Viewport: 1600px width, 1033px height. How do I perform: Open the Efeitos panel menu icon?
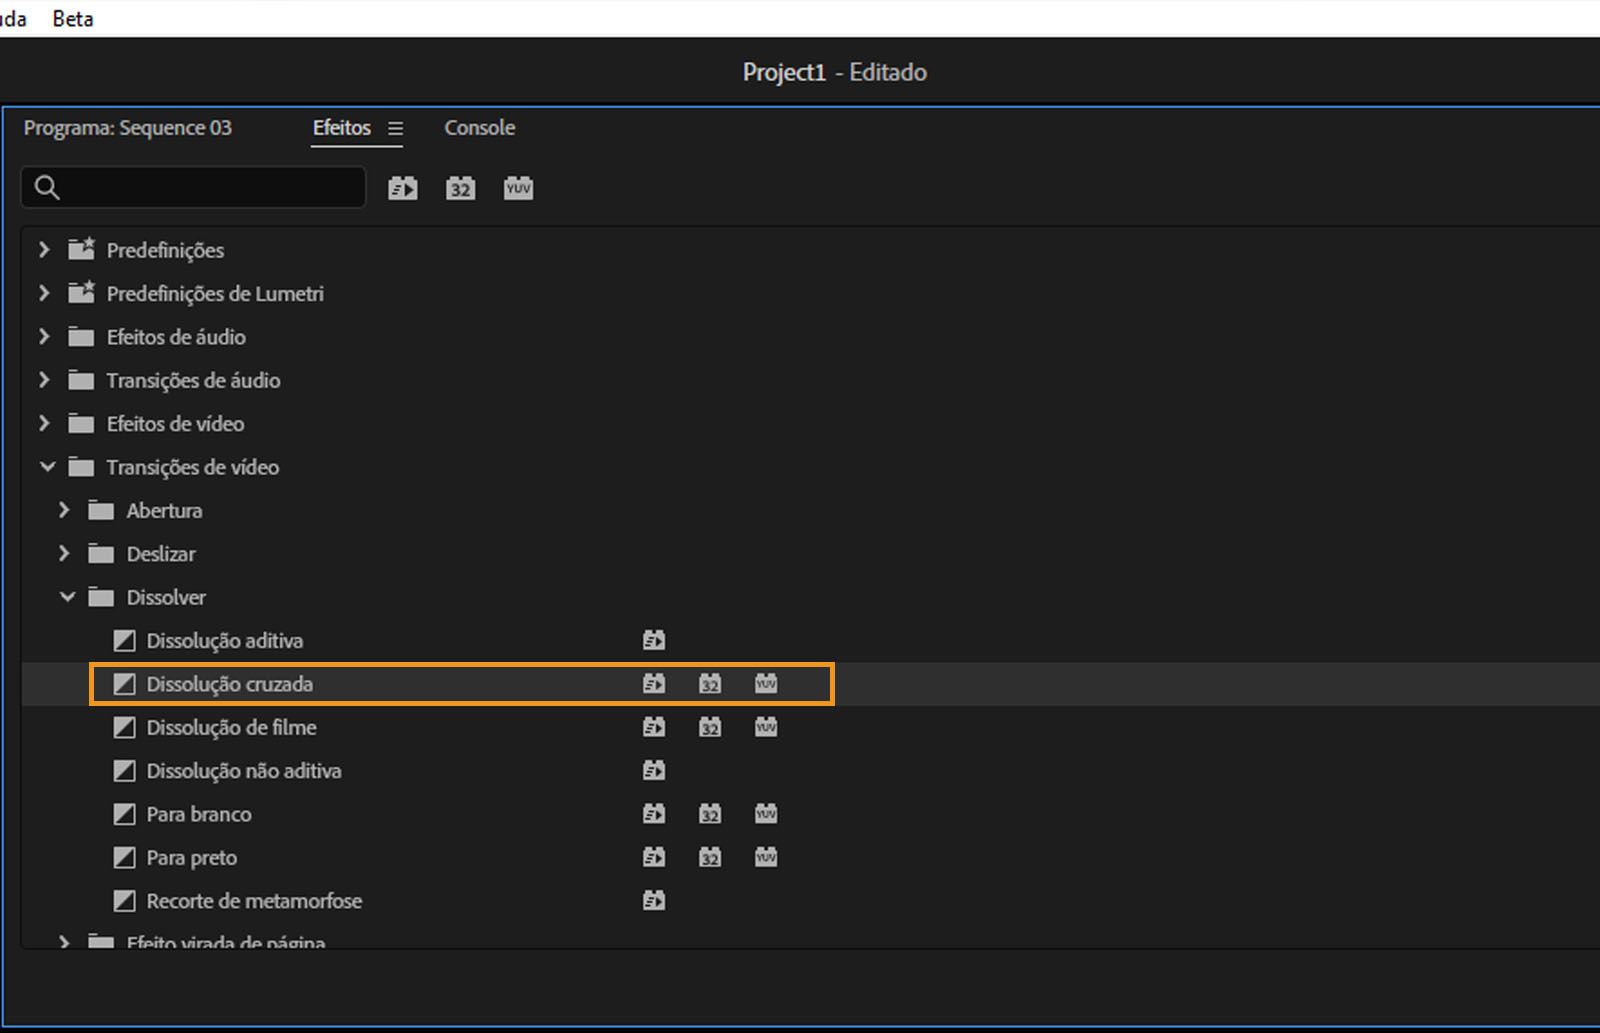coord(396,129)
